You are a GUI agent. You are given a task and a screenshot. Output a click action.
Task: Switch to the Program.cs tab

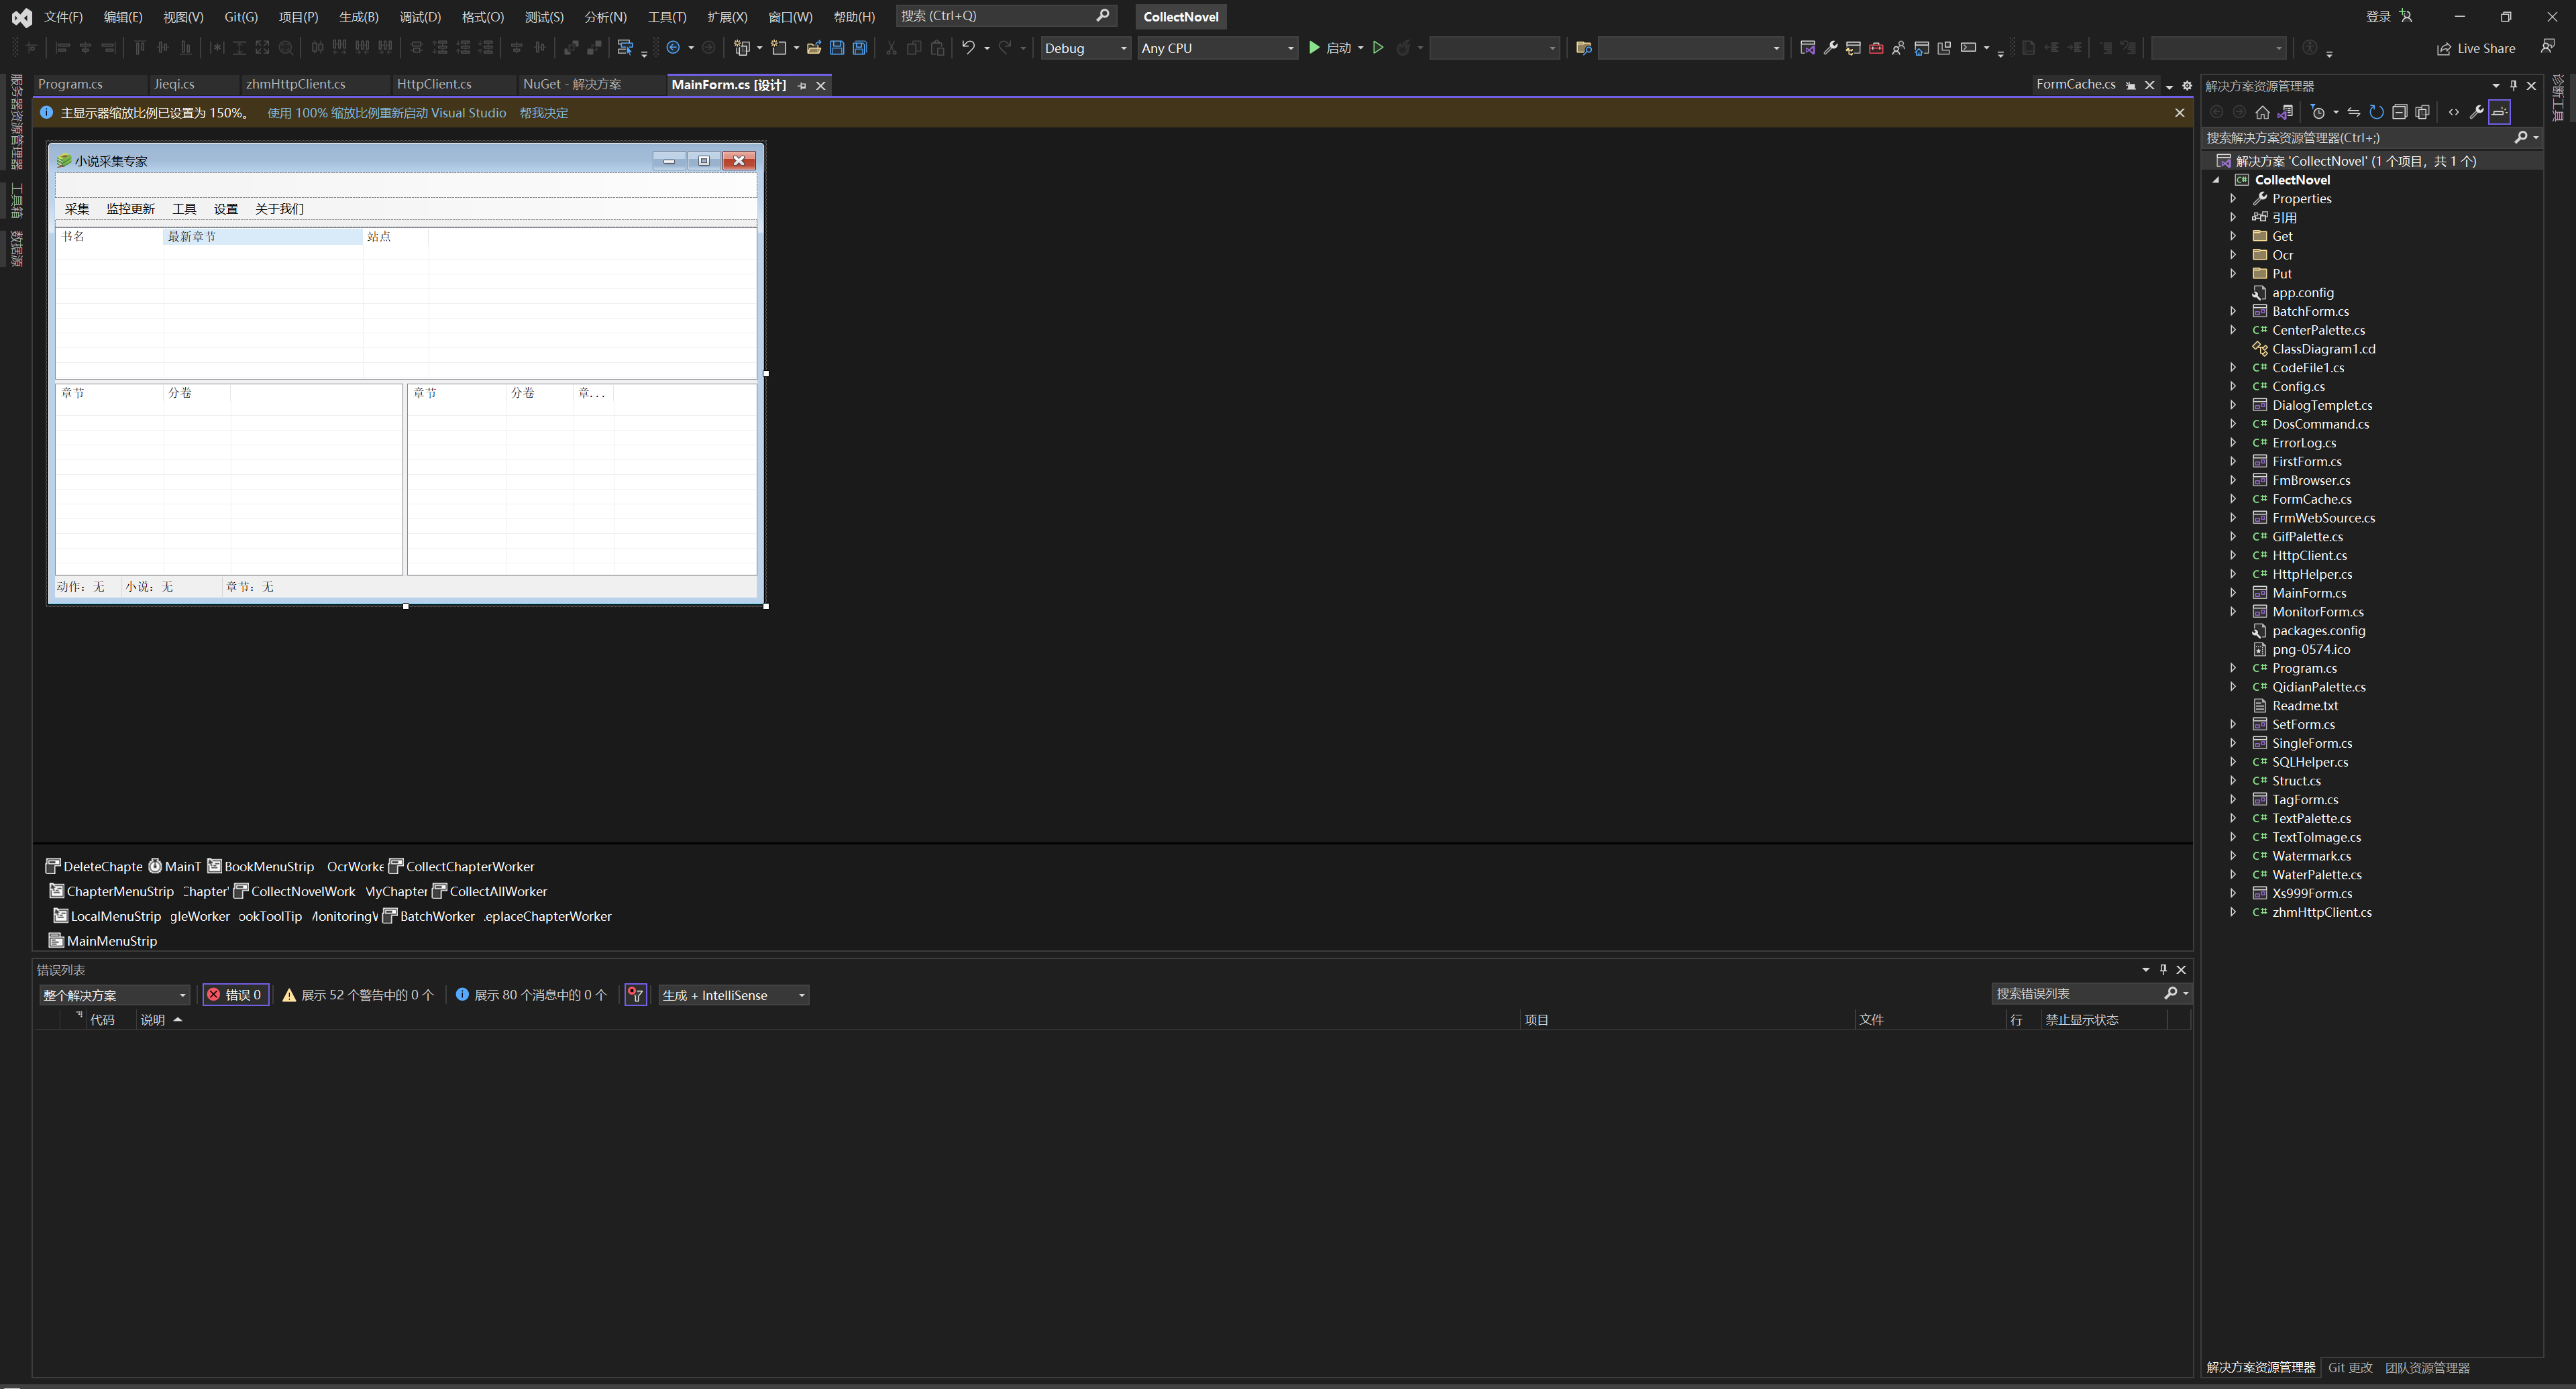[x=70, y=85]
